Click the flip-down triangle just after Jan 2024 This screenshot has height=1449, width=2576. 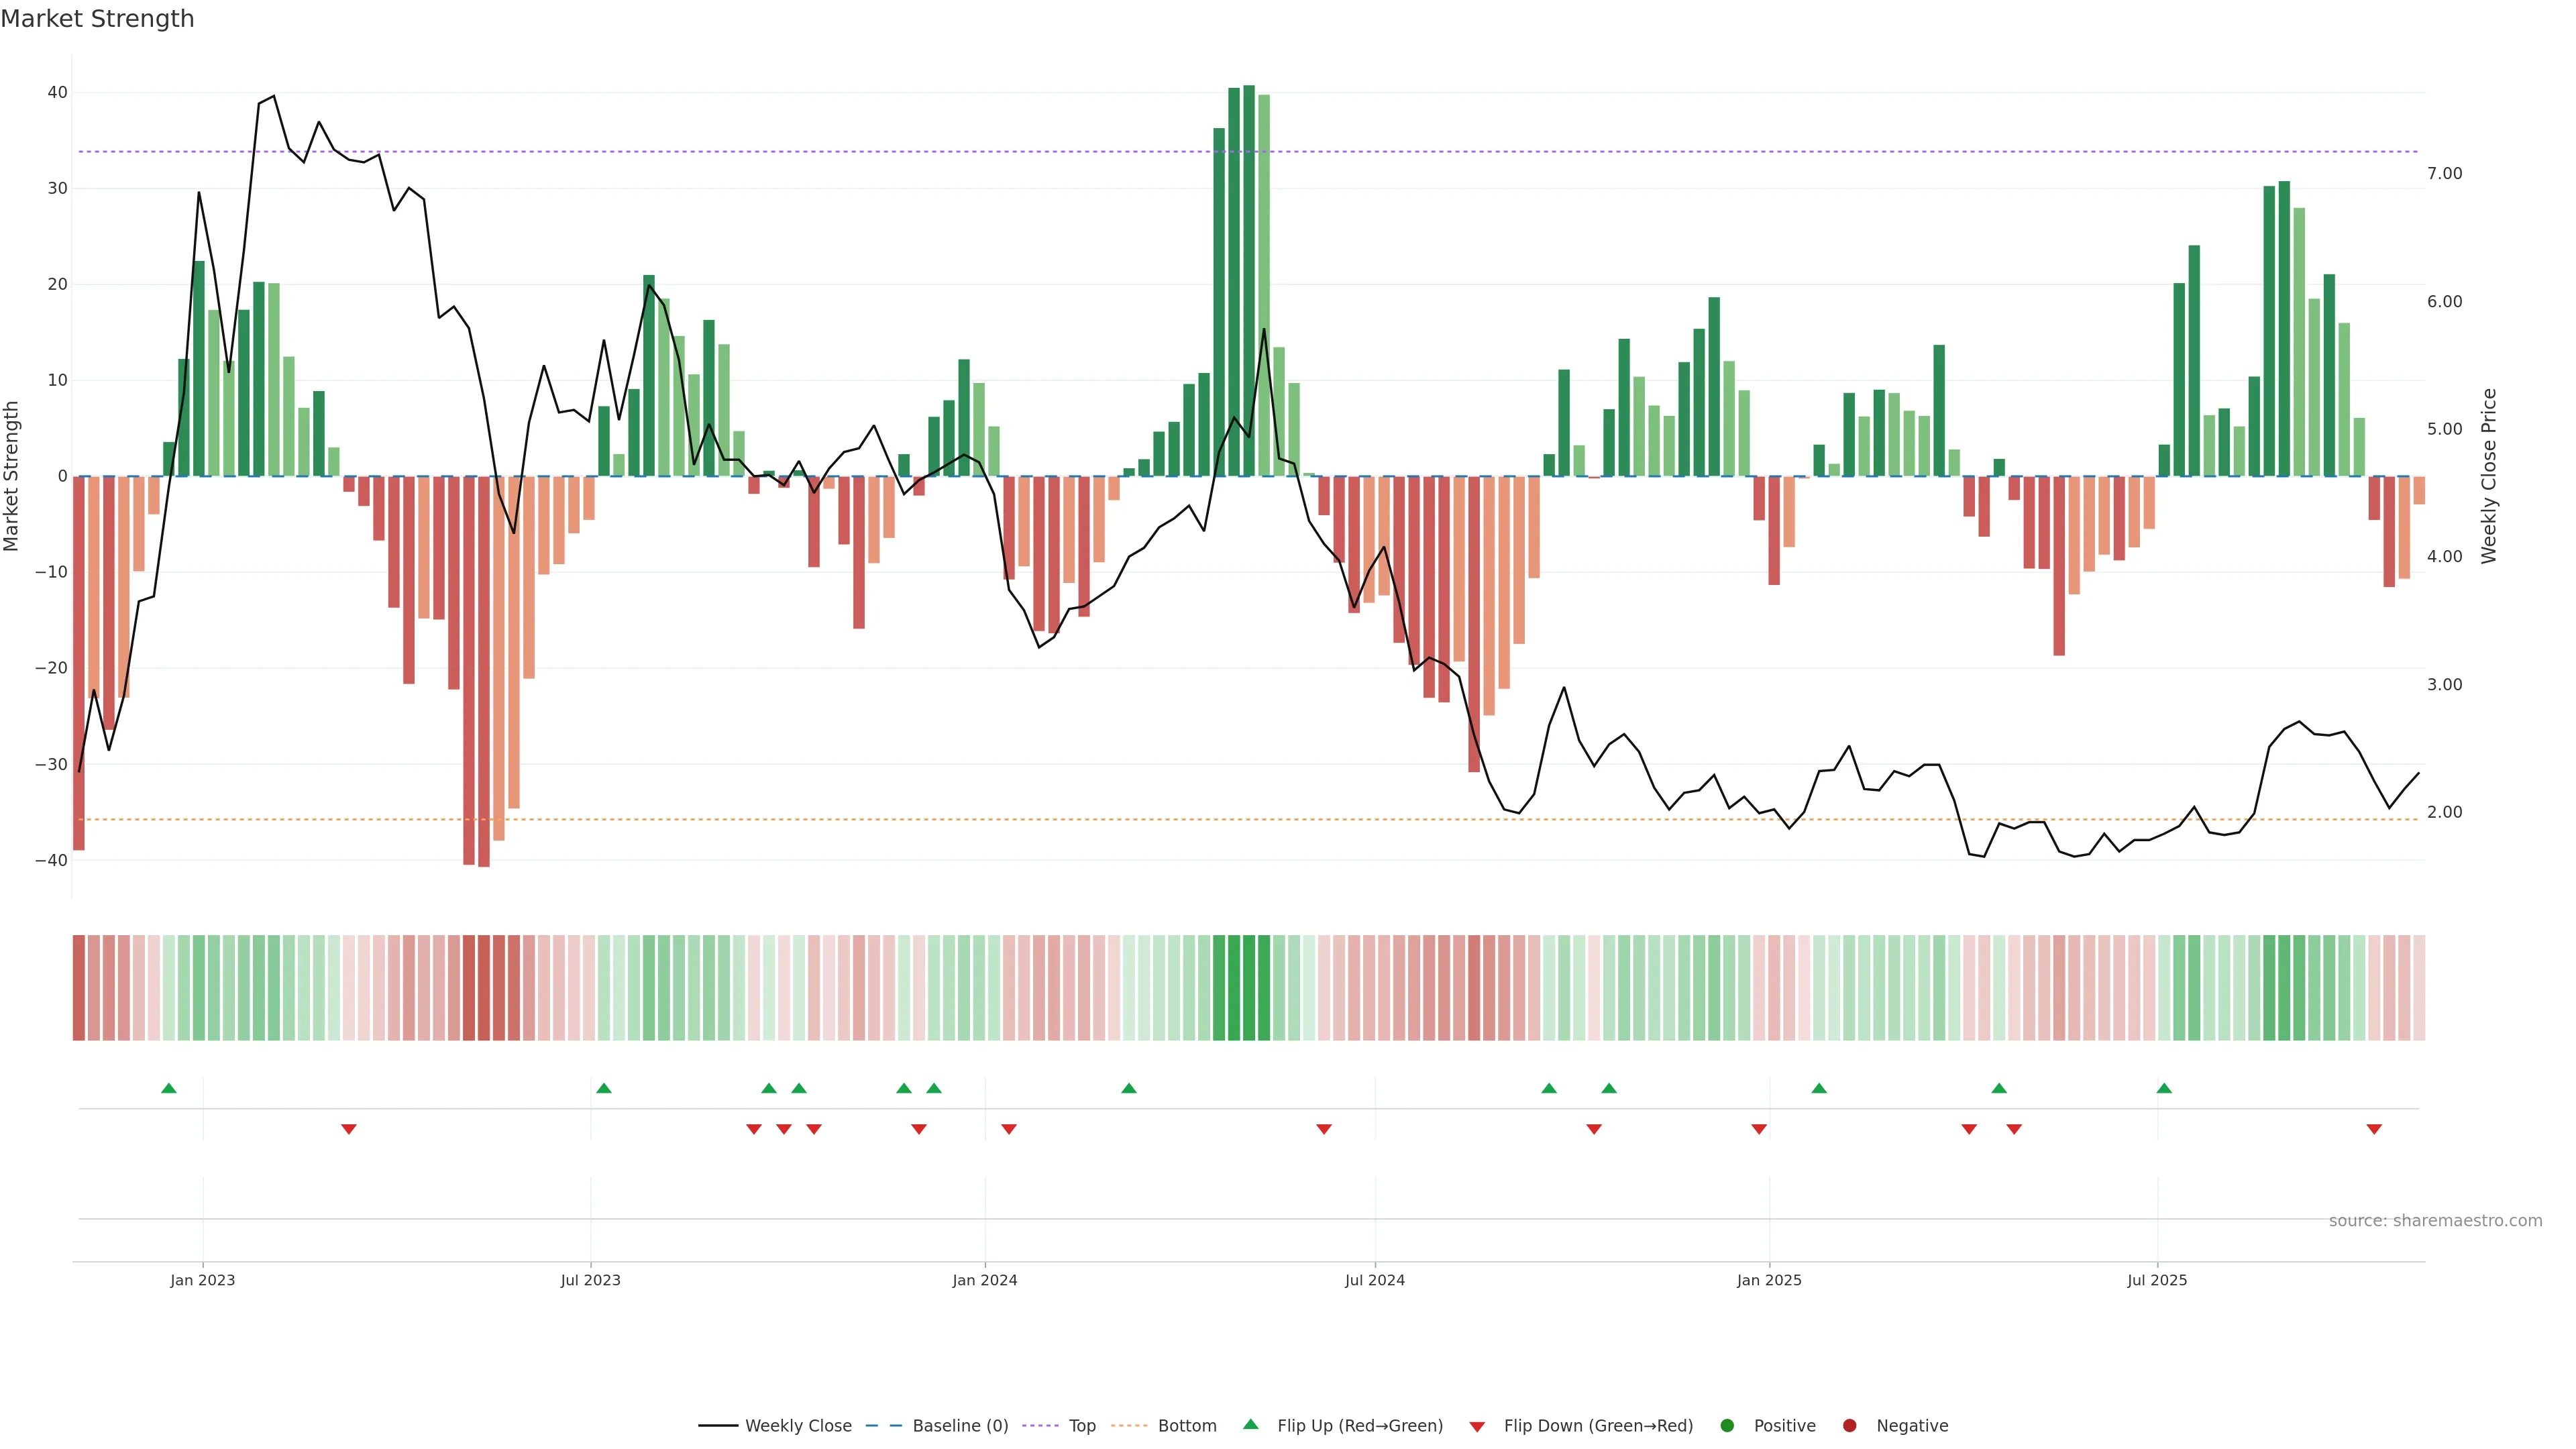[1009, 1129]
